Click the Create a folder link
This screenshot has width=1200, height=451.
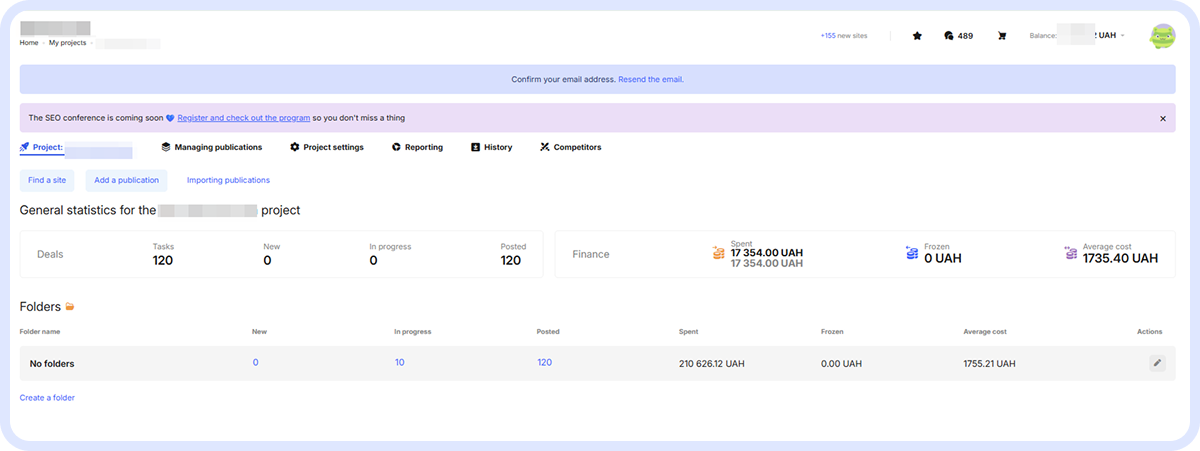click(47, 398)
